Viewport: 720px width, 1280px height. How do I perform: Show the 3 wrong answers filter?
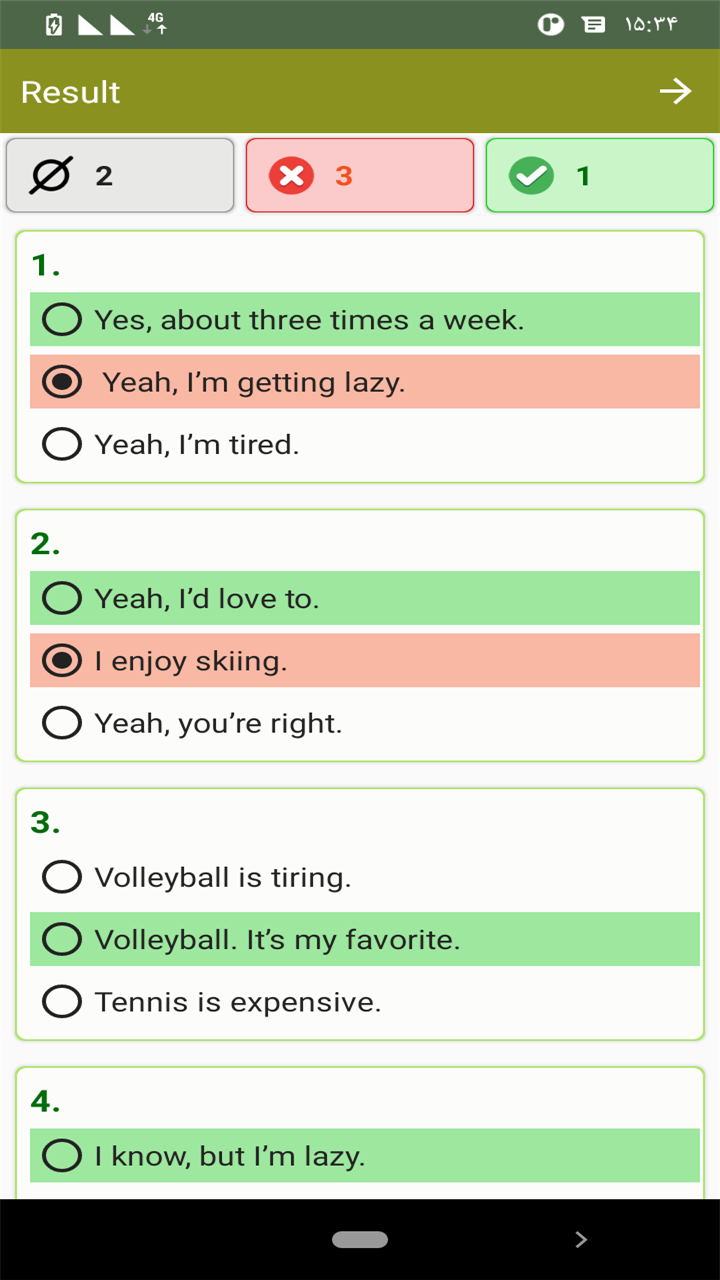pyautogui.click(x=360, y=176)
